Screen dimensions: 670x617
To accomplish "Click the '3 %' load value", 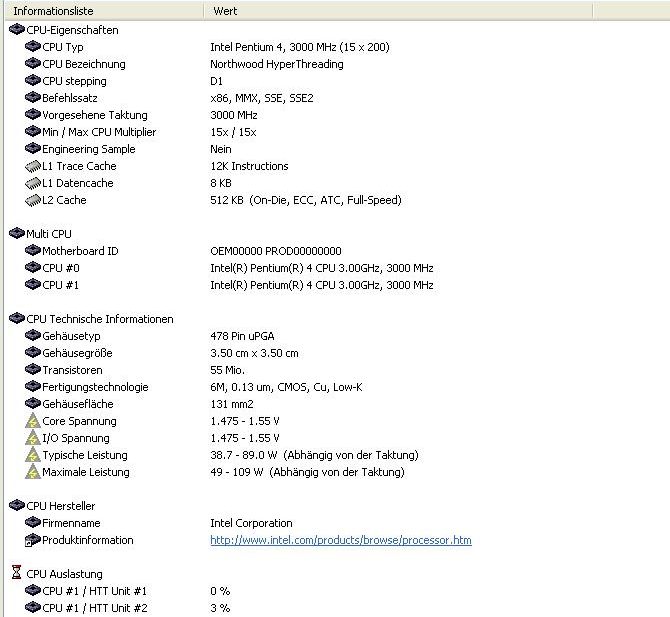I will (x=220, y=608).
